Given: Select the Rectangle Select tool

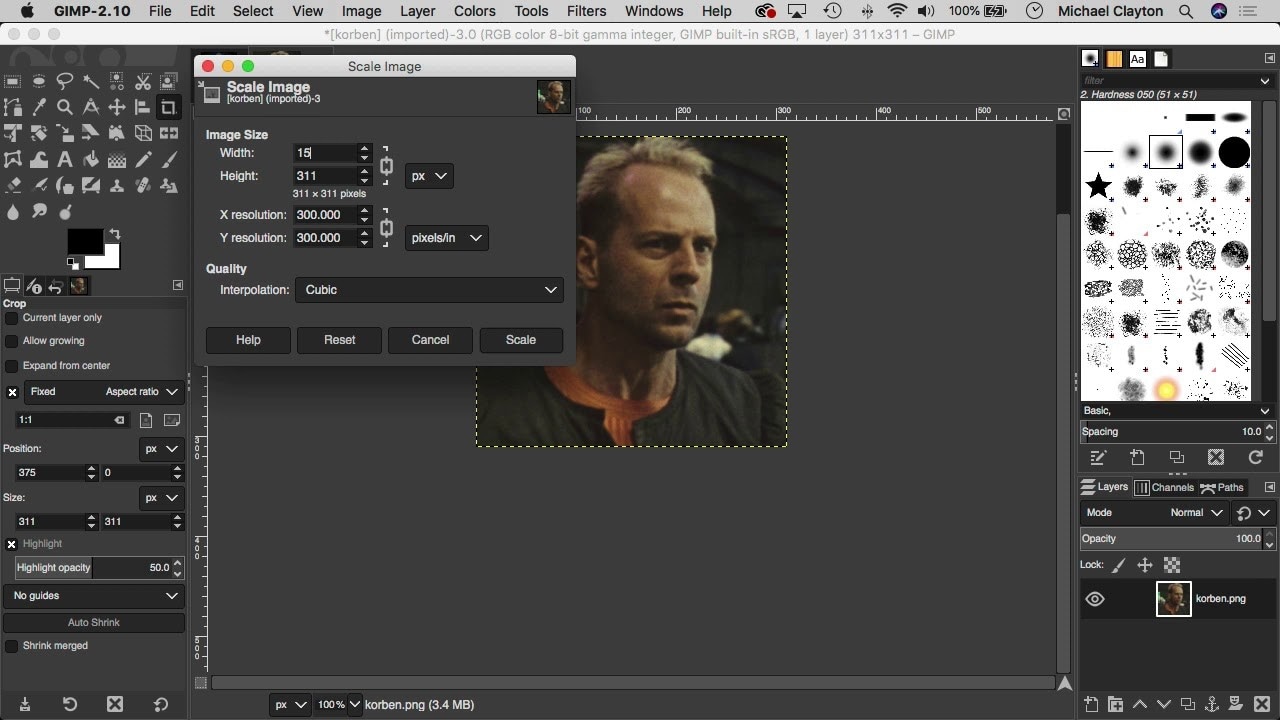Looking at the screenshot, I should click(x=13, y=81).
